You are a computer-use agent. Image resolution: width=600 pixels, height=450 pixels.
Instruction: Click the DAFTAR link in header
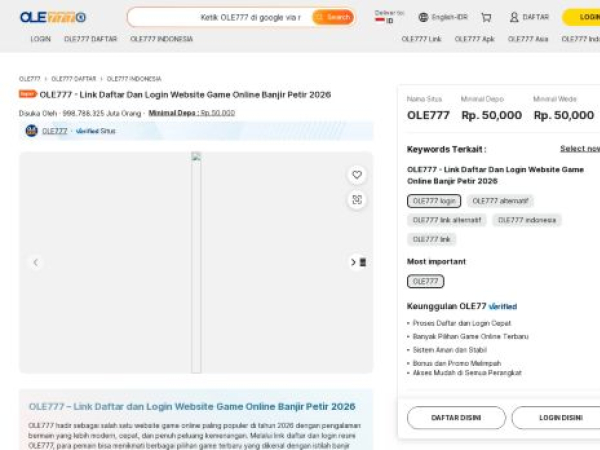536,17
